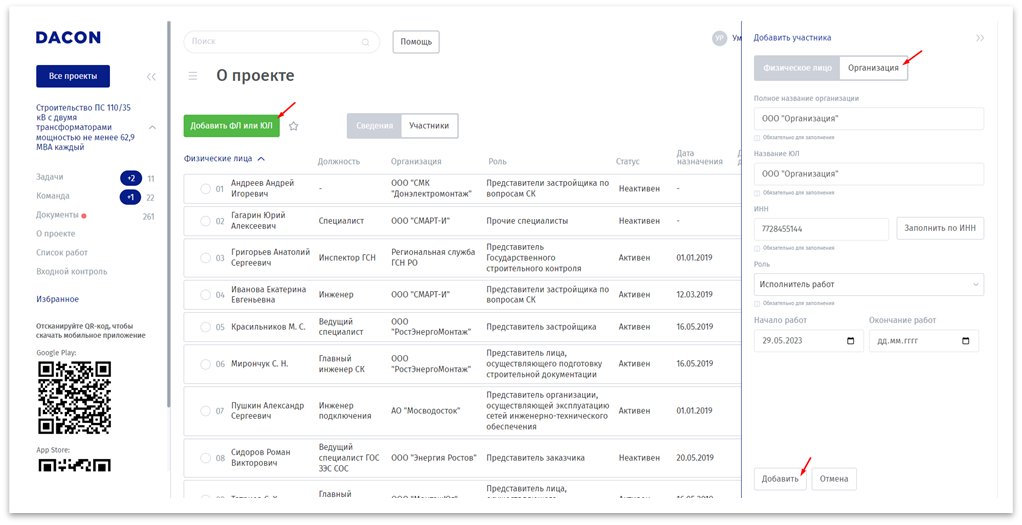The width and height of the screenshot is (1022, 525).
Task: Select radio button for Андреев Андрей Игоревич
Action: 205,189
